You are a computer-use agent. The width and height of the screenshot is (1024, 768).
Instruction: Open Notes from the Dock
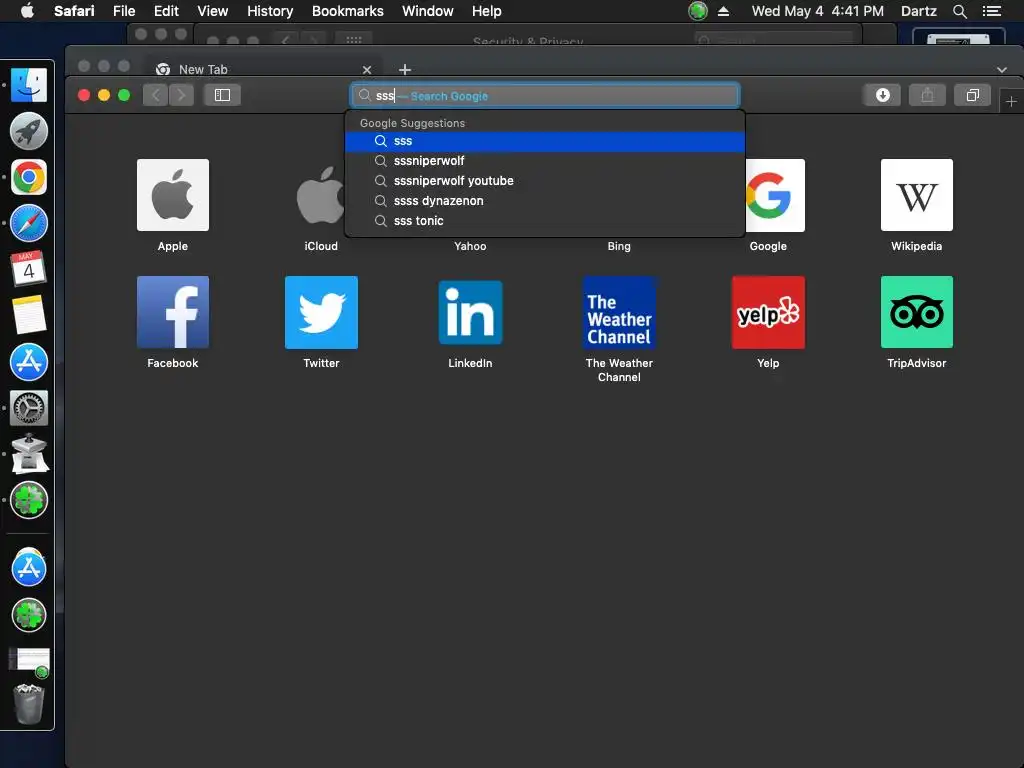[x=29, y=315]
